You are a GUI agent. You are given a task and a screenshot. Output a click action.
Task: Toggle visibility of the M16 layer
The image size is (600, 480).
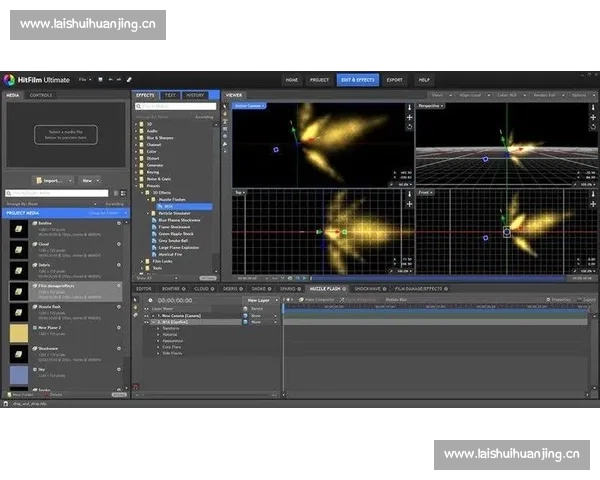tap(136, 322)
